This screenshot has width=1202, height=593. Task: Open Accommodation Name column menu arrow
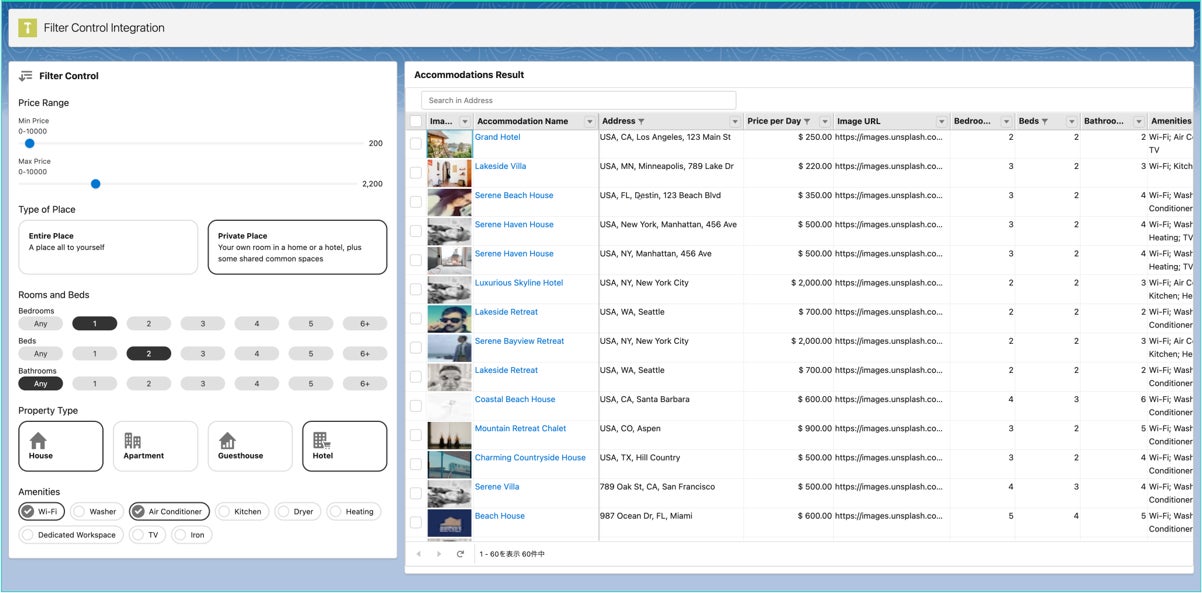tap(589, 122)
